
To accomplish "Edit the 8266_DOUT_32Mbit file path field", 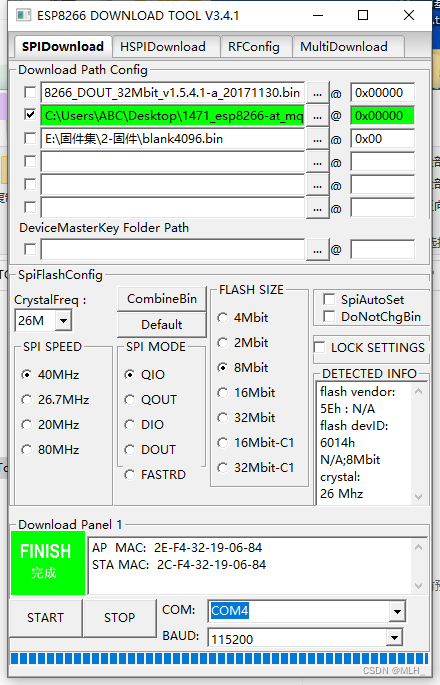I will click(173, 93).
